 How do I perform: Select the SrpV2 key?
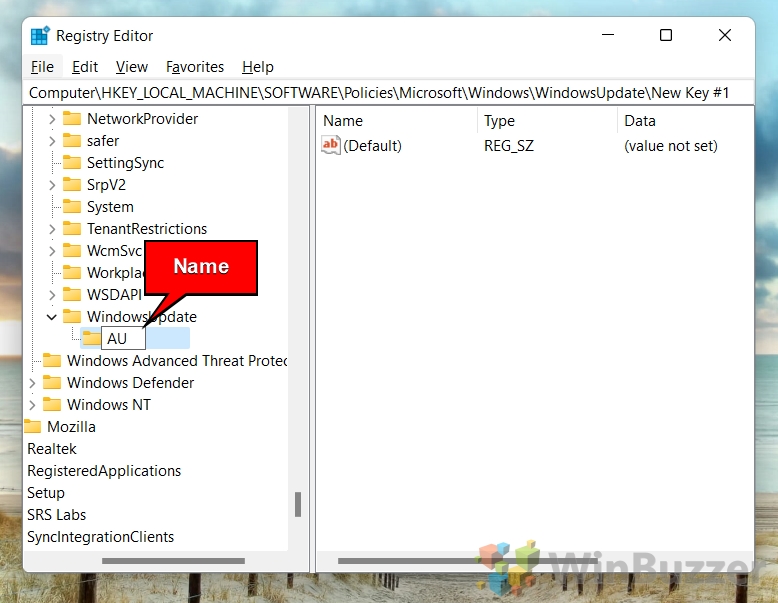pos(106,185)
